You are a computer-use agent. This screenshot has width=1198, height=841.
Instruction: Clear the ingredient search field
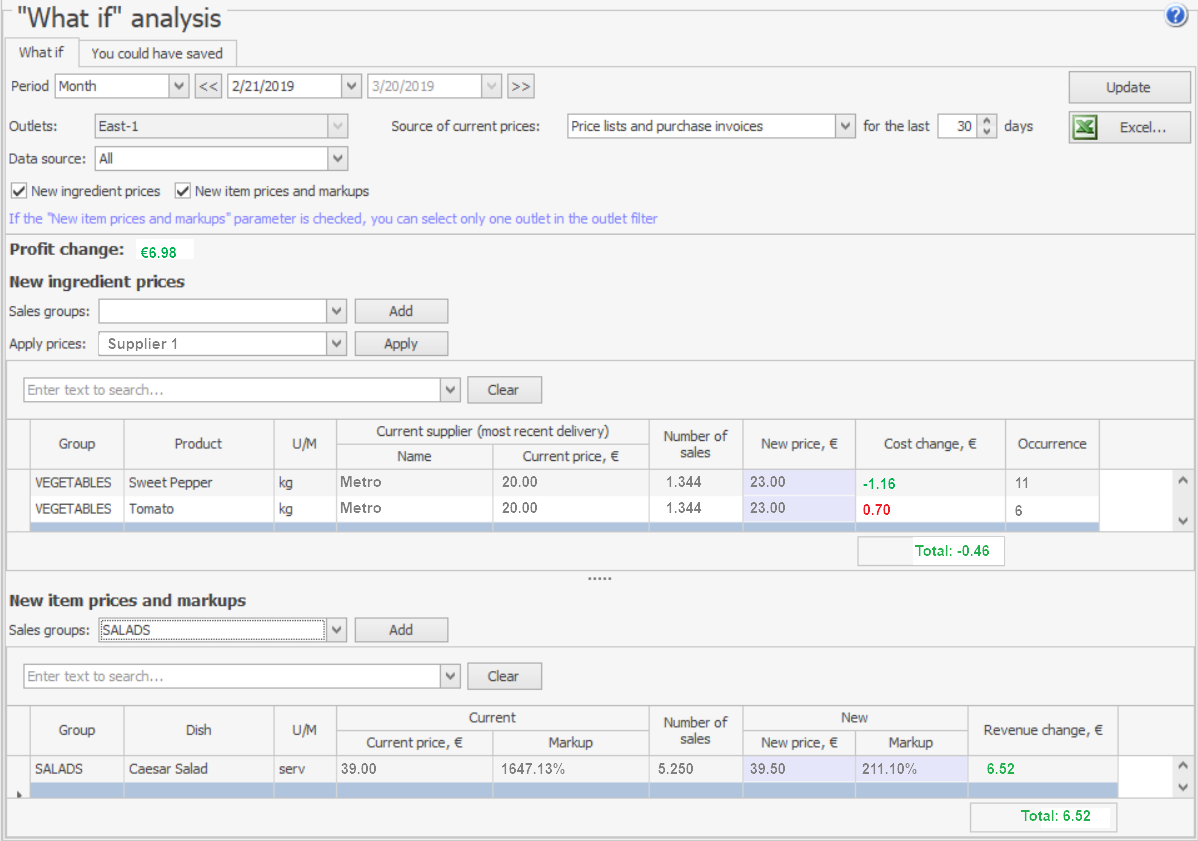click(504, 390)
